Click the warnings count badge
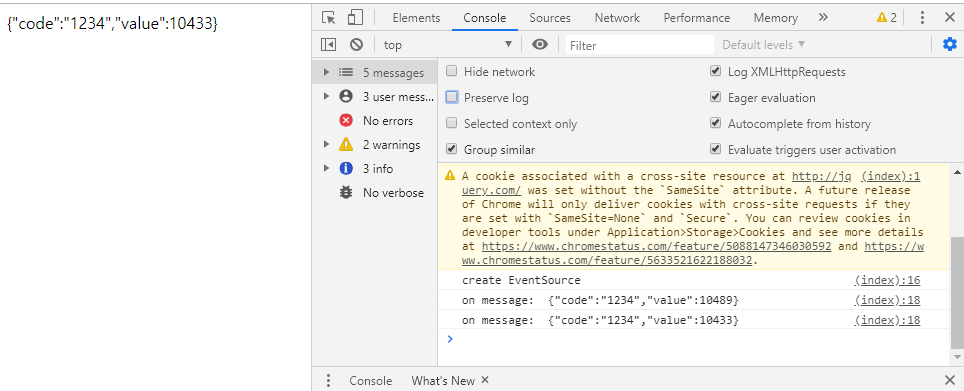 click(x=887, y=18)
